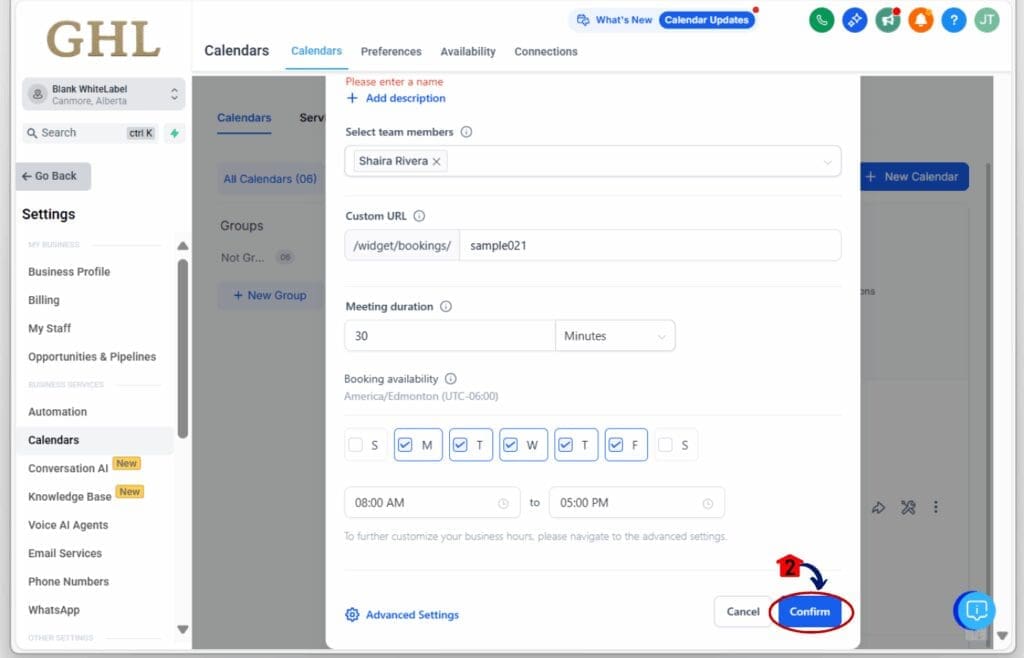The image size is (1024, 658).
Task: Open Opportunities & Pipelines settings
Action: (92, 356)
